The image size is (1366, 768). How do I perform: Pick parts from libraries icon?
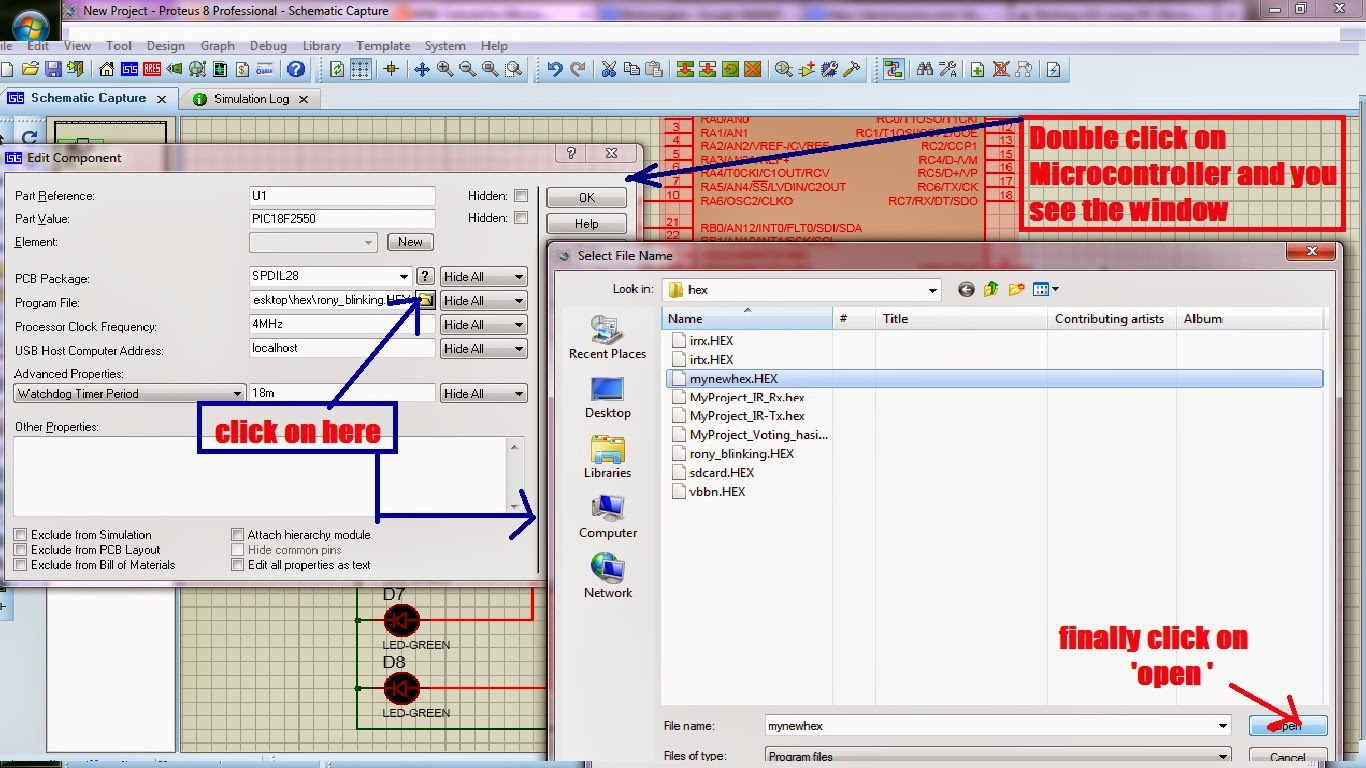tap(784, 69)
